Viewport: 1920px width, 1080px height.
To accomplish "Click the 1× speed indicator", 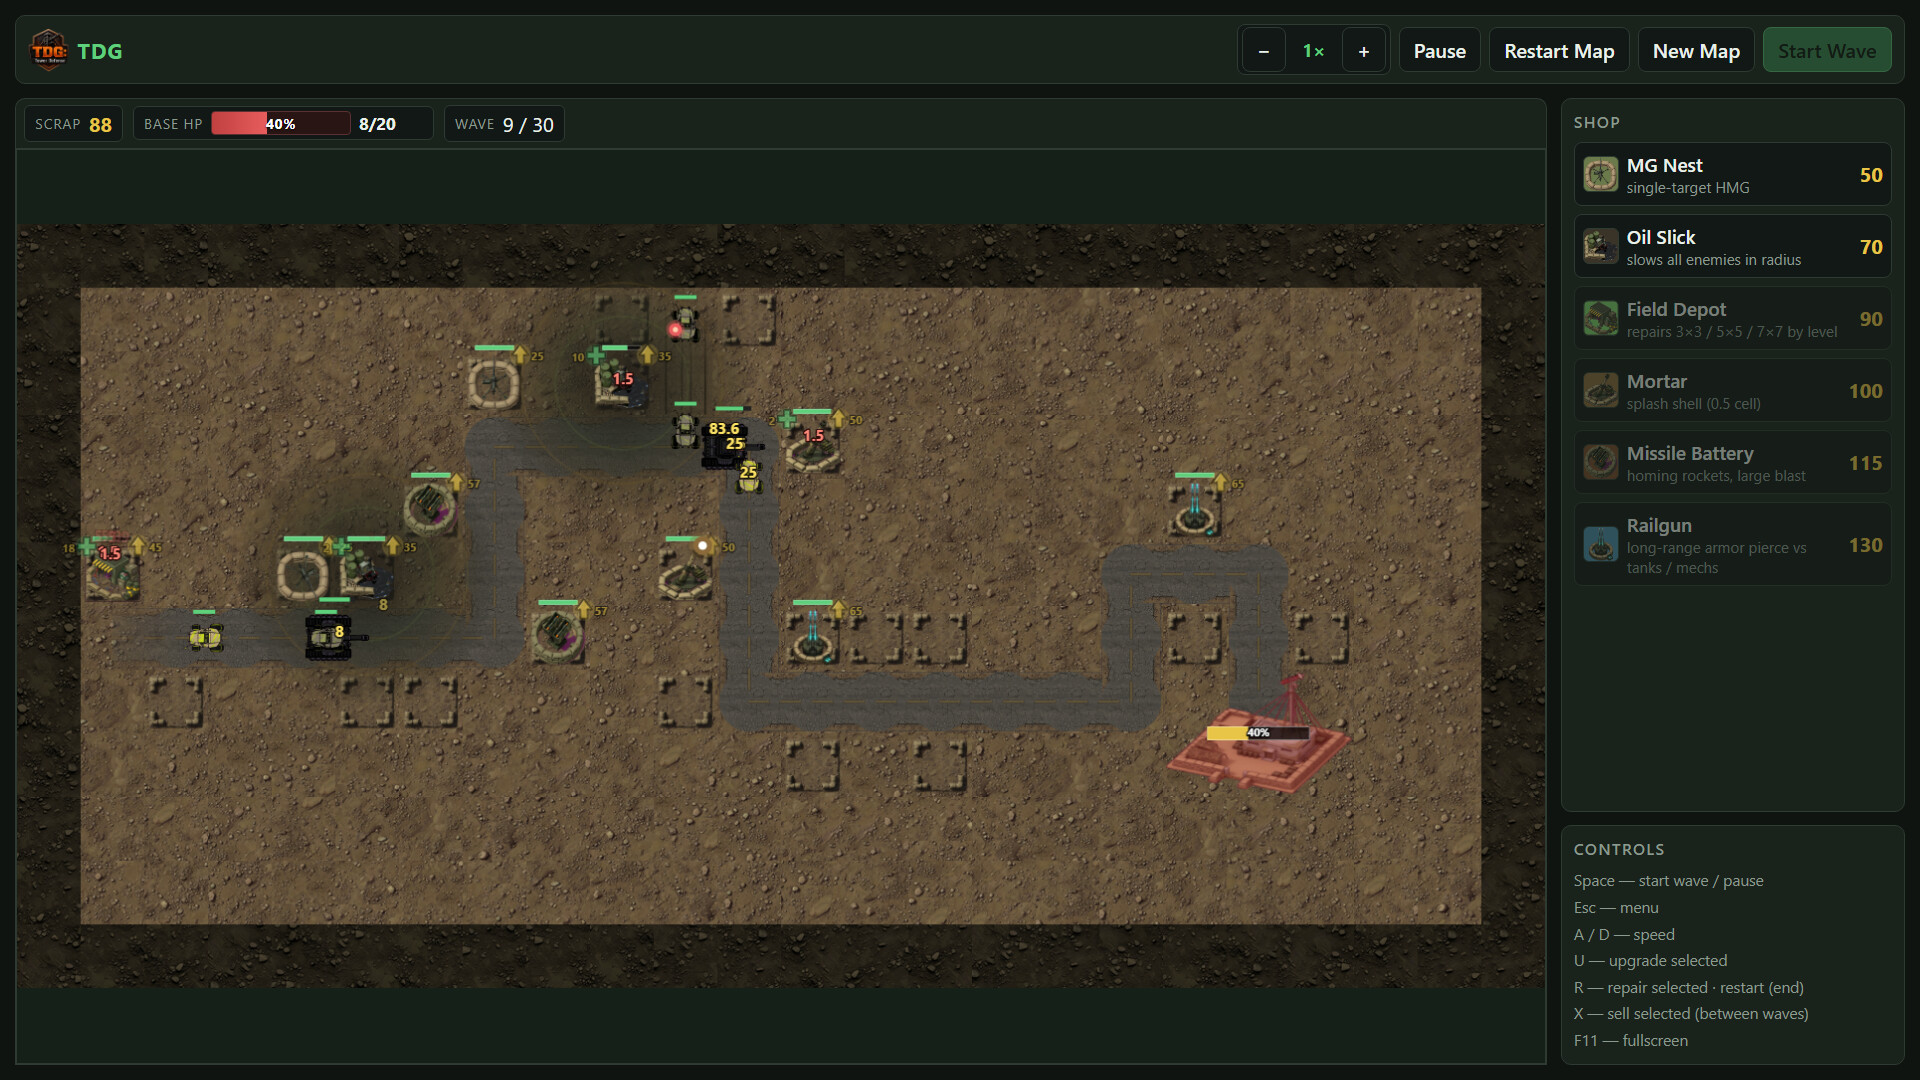I will coord(1313,51).
